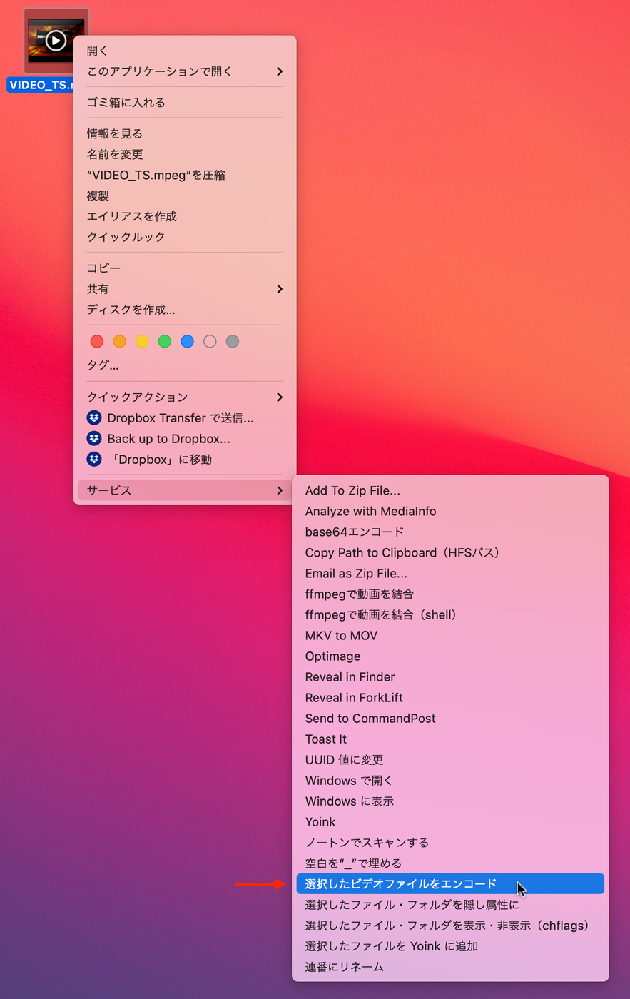Screen dimensions: 630x999
Task: Choose UUID 値に変更 service
Action: coord(450,759)
